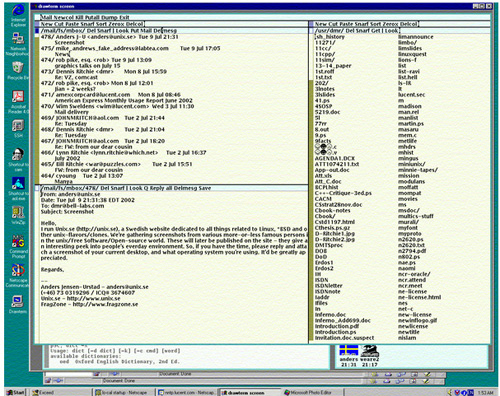Screen dimensions: 500x396
Task: Launch WinZip desktop icon
Action: [x=18, y=212]
